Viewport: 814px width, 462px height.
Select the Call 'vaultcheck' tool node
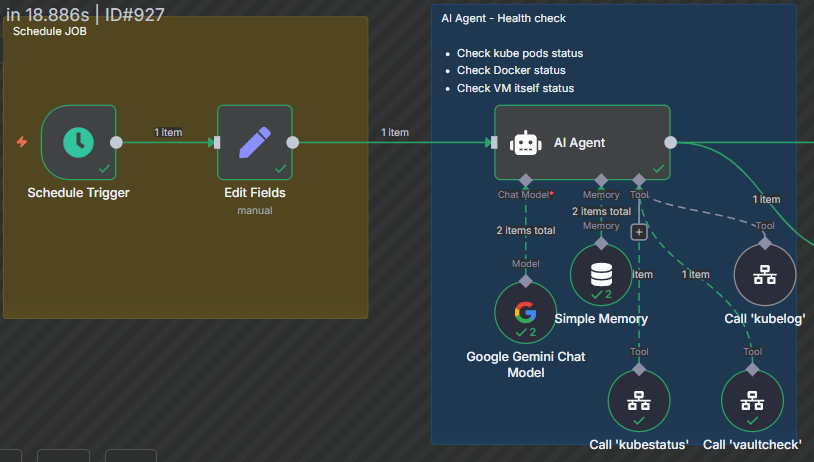tap(752, 400)
